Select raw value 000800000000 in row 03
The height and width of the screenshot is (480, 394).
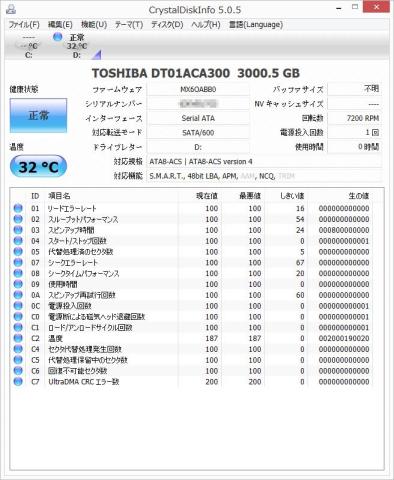[x=344, y=230]
